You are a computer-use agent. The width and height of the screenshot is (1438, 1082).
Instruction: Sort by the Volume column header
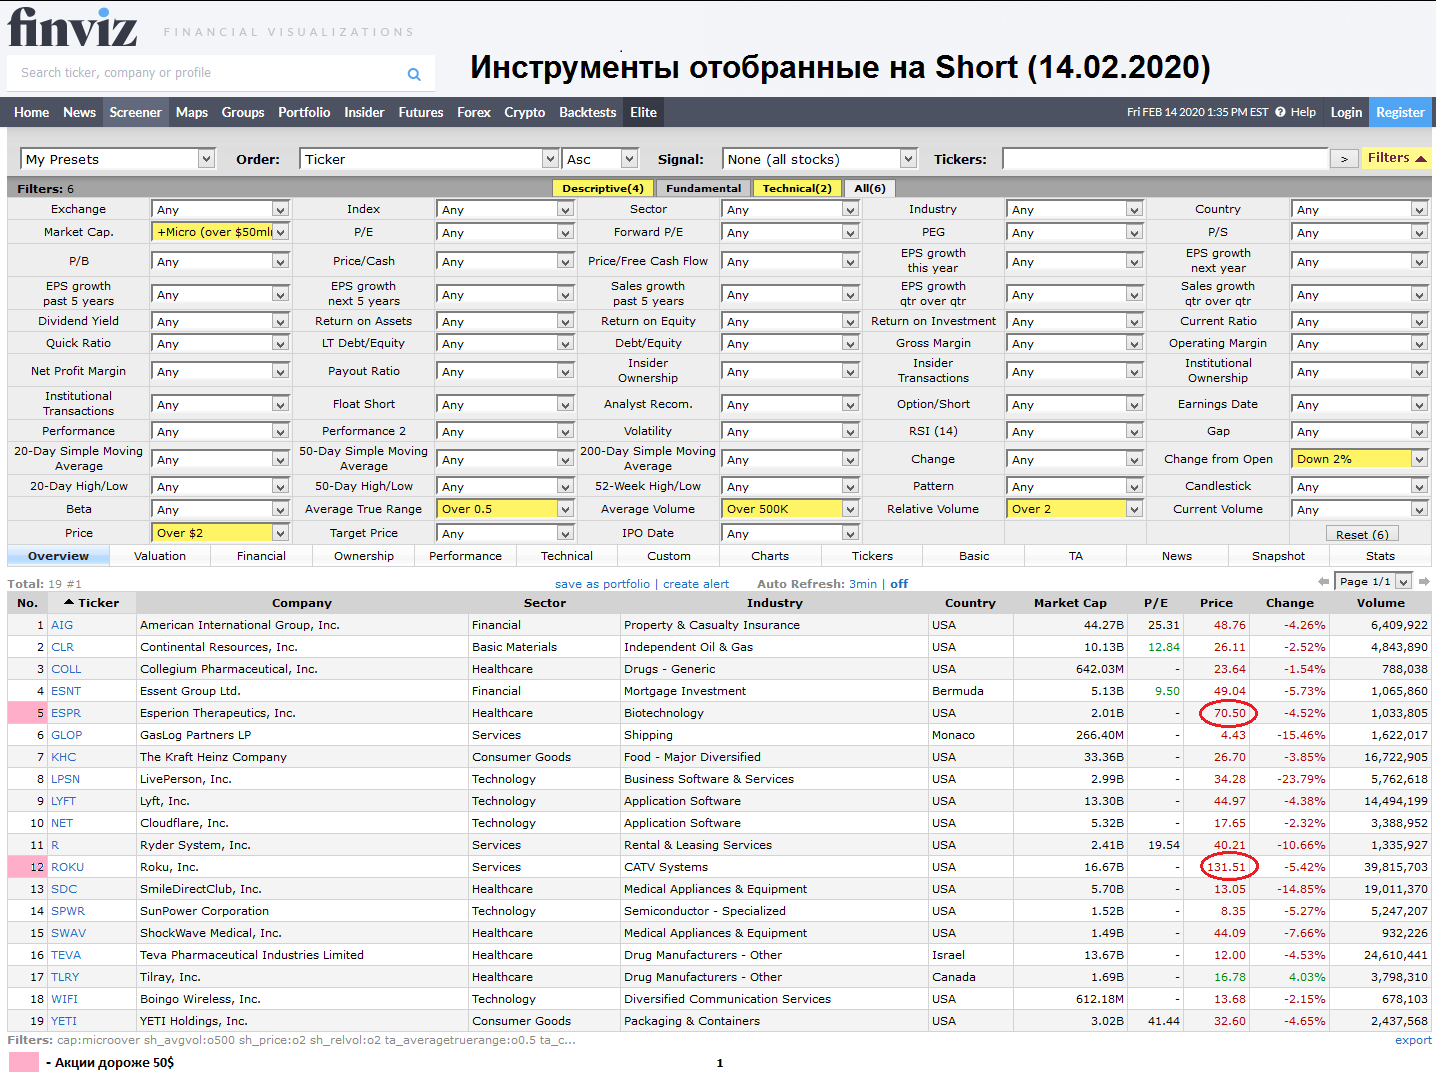(1381, 603)
